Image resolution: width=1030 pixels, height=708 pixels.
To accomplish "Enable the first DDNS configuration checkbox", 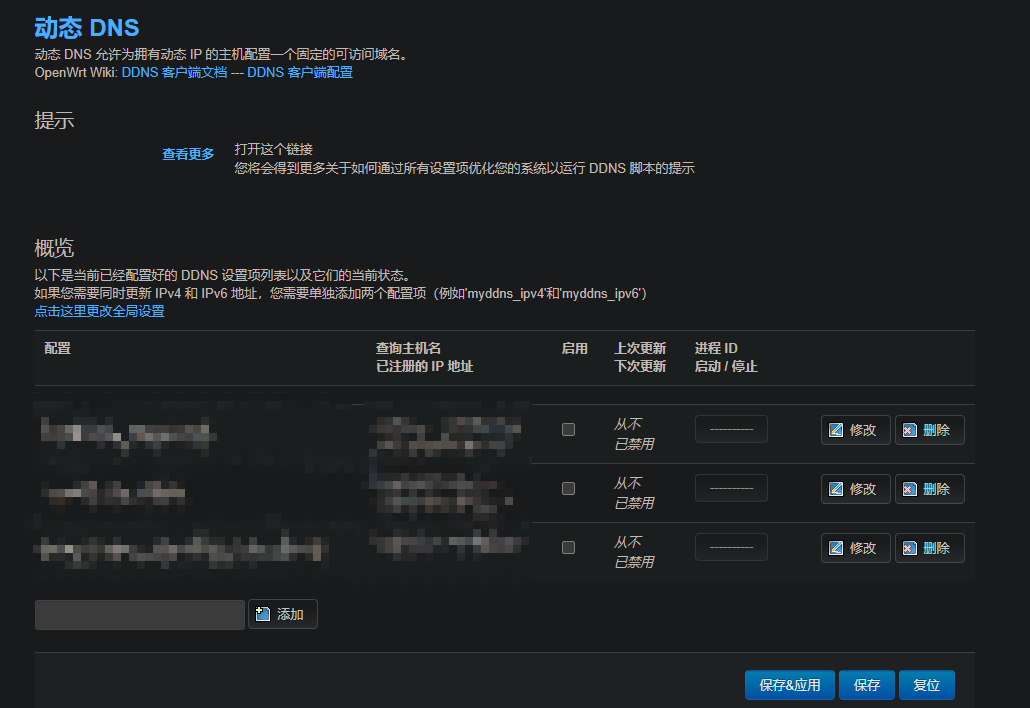I will point(568,429).
